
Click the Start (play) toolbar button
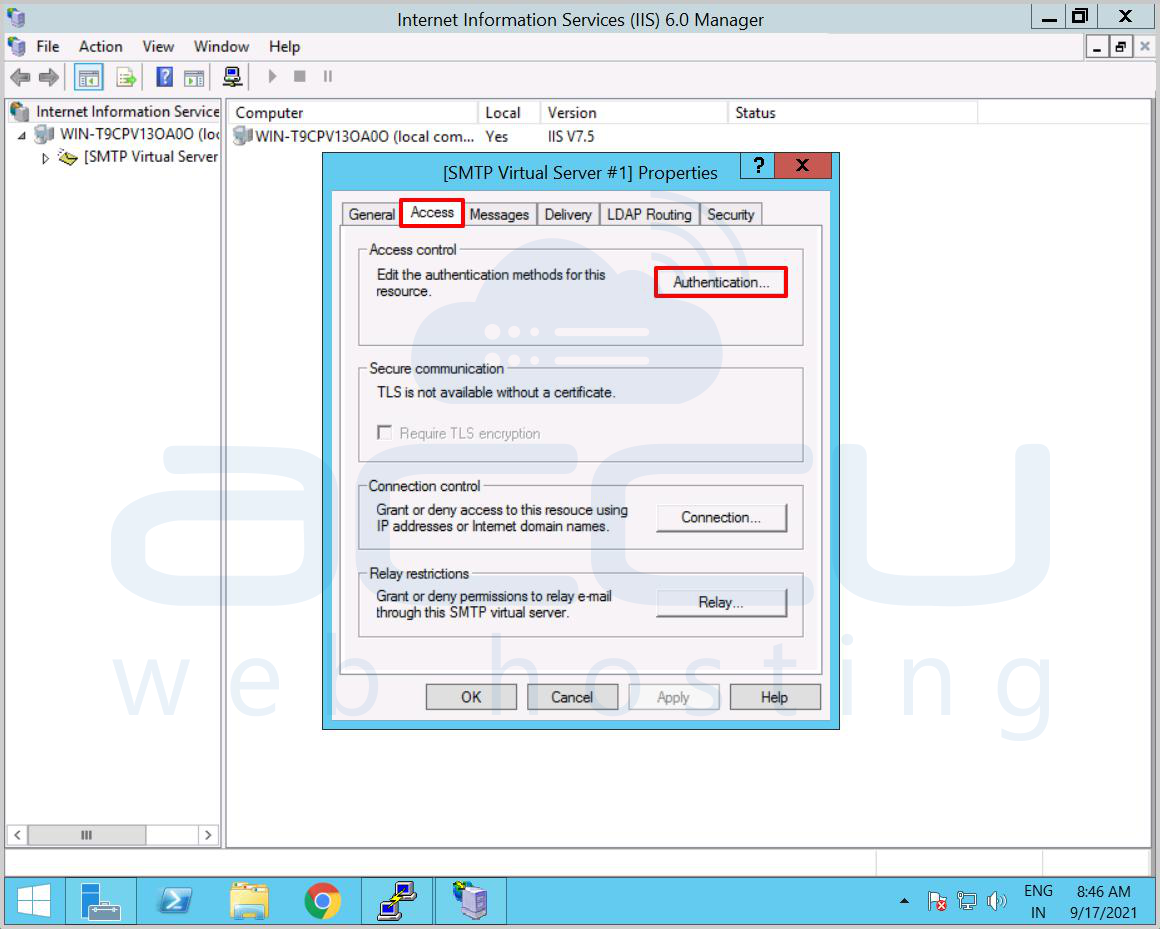pyautogui.click(x=272, y=76)
